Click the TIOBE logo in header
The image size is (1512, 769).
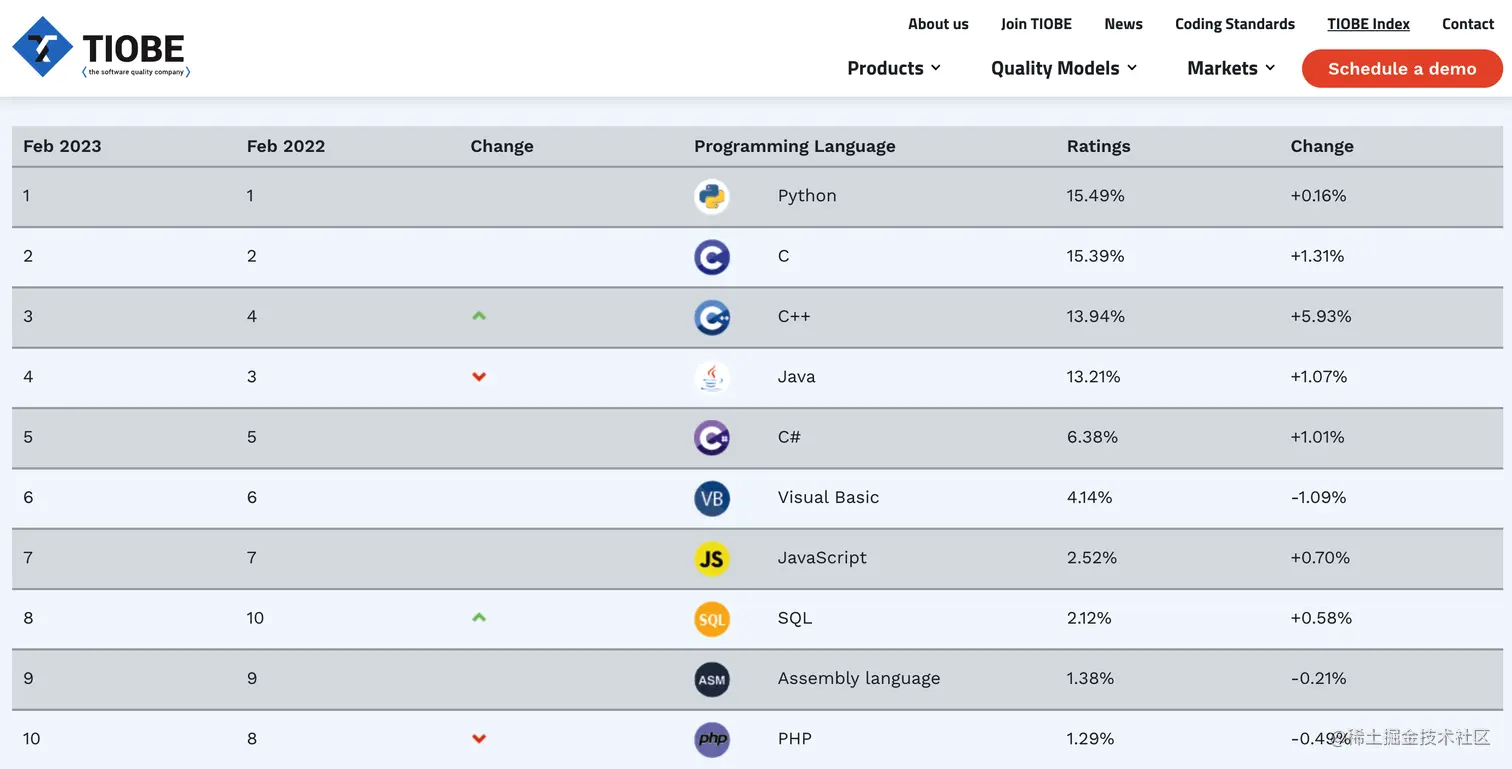101,47
